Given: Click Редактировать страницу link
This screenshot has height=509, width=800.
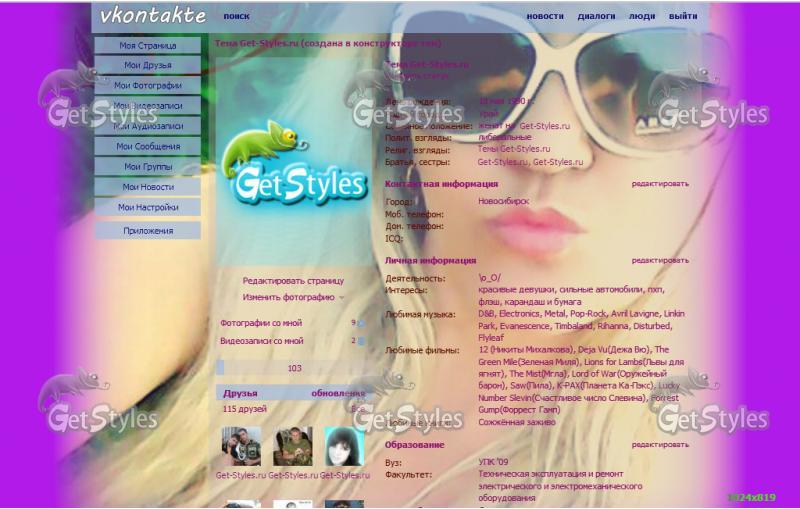Looking at the screenshot, I should pos(293,281).
